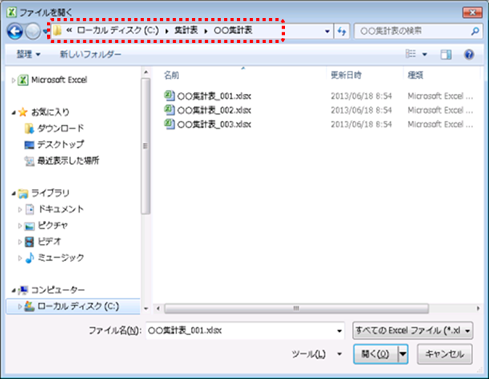Click the Back navigation arrow button

pyautogui.click(x=15, y=31)
